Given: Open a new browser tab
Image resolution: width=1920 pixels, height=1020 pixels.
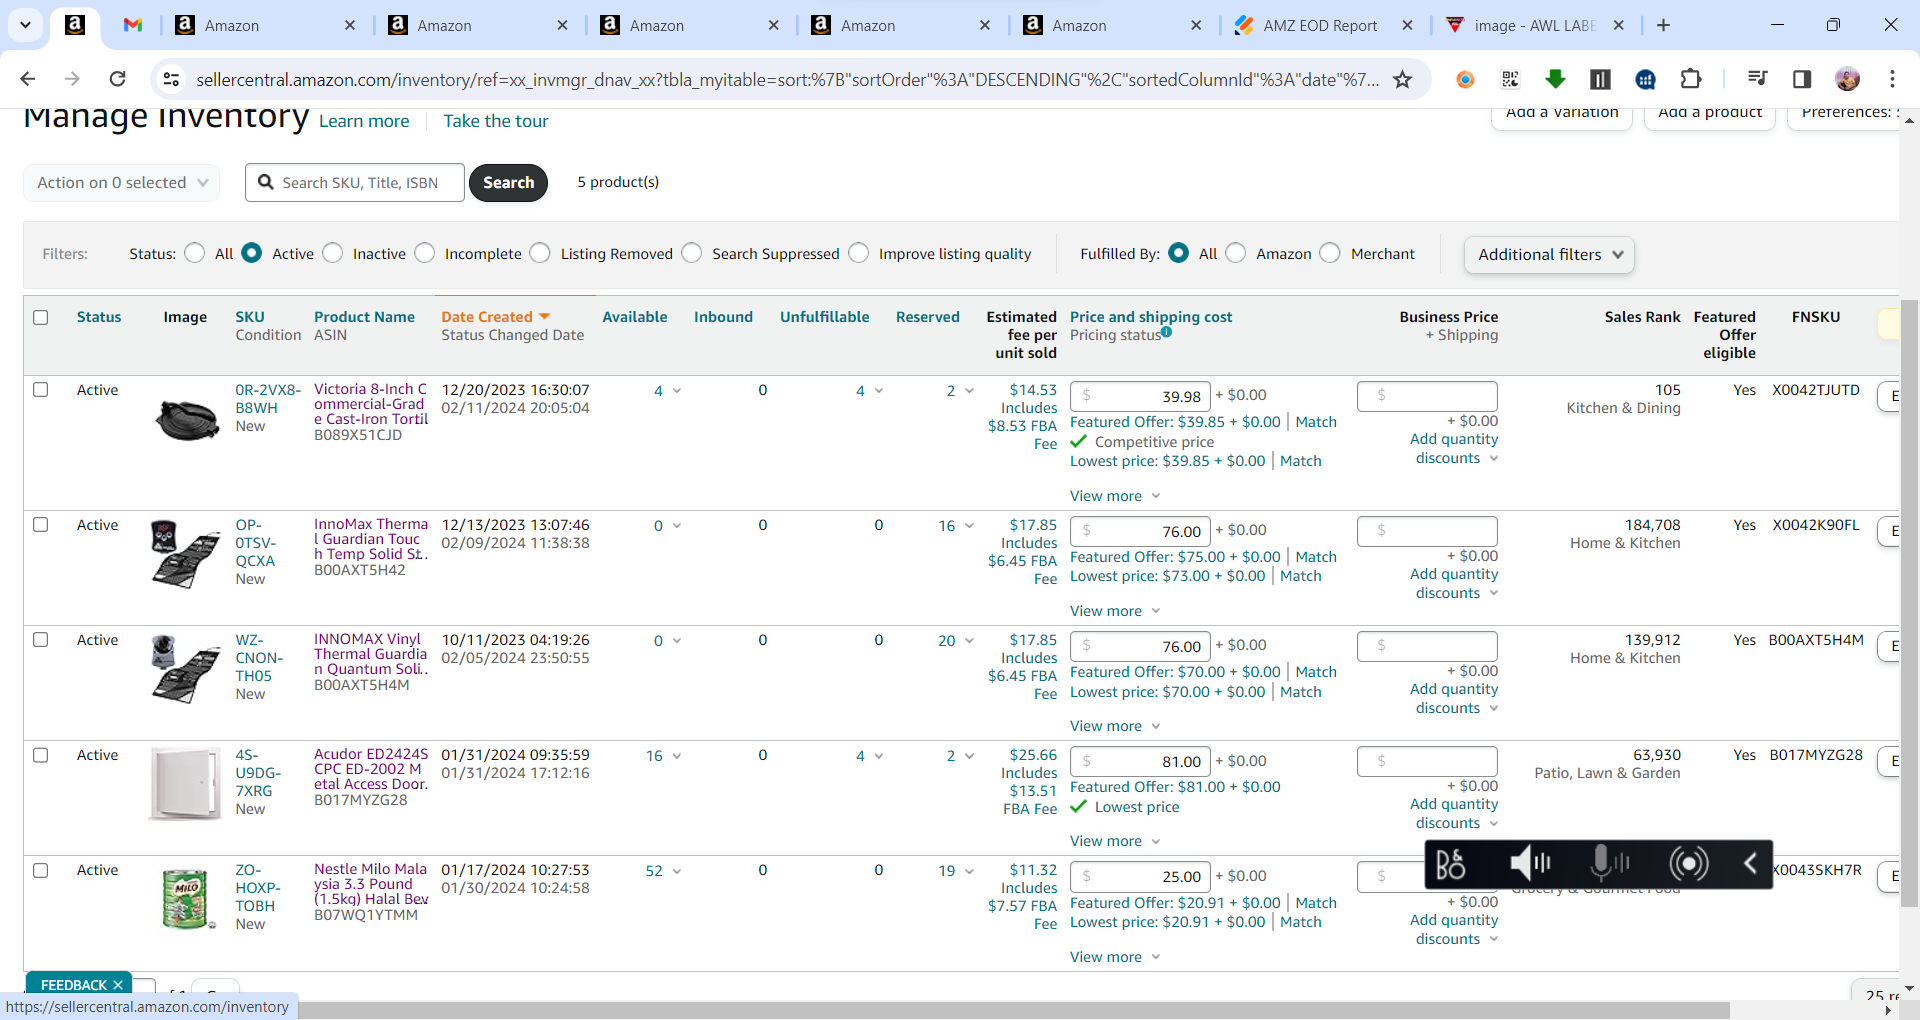Looking at the screenshot, I should (1663, 25).
